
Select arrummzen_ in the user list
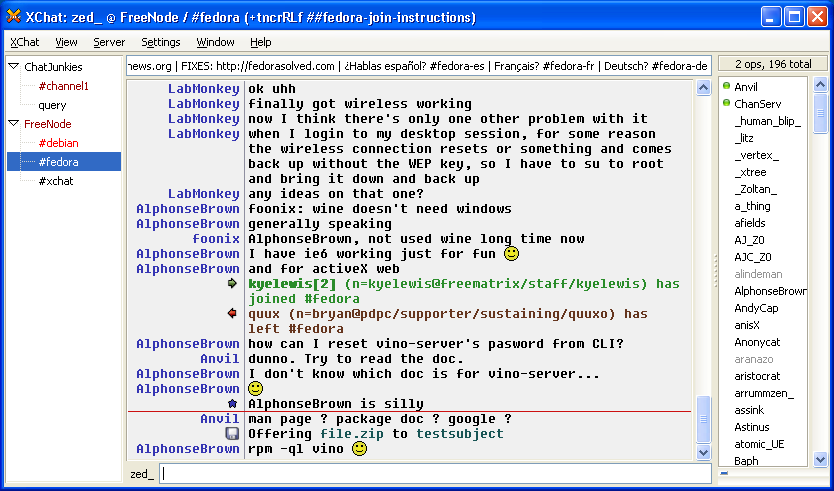(x=764, y=393)
